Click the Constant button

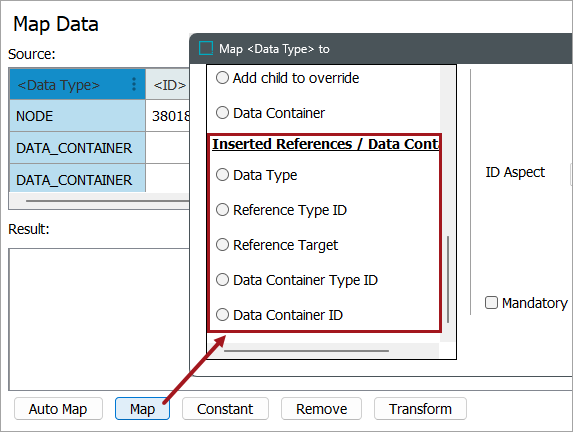225,409
